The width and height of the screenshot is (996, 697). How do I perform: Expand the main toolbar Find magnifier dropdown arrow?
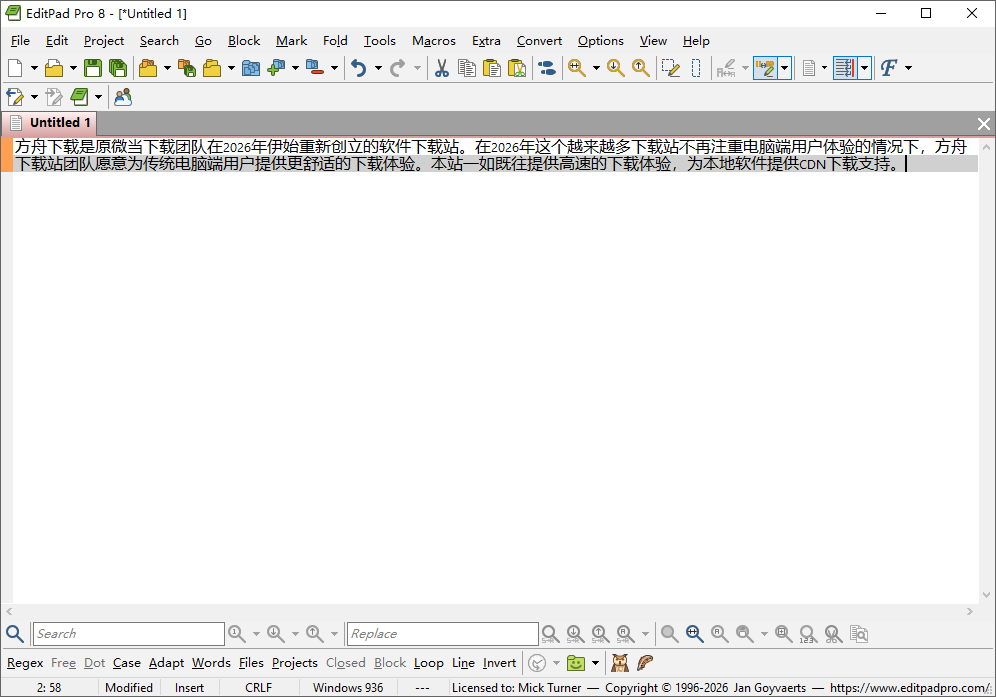[596, 68]
